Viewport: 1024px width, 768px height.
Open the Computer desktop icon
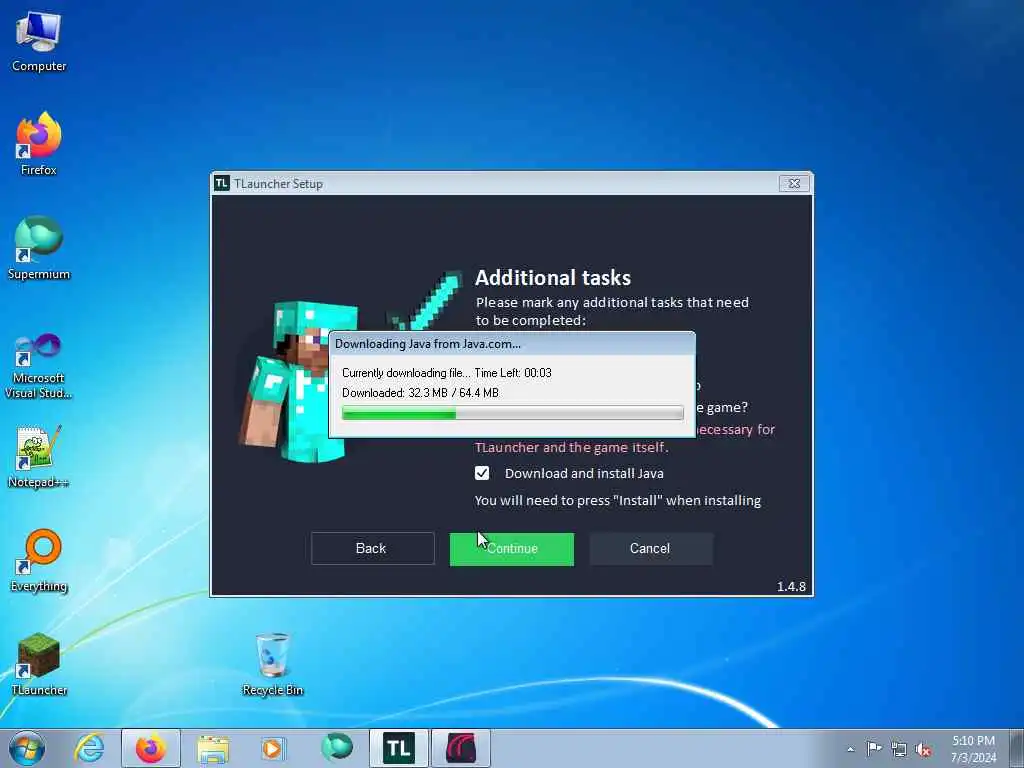click(x=39, y=40)
